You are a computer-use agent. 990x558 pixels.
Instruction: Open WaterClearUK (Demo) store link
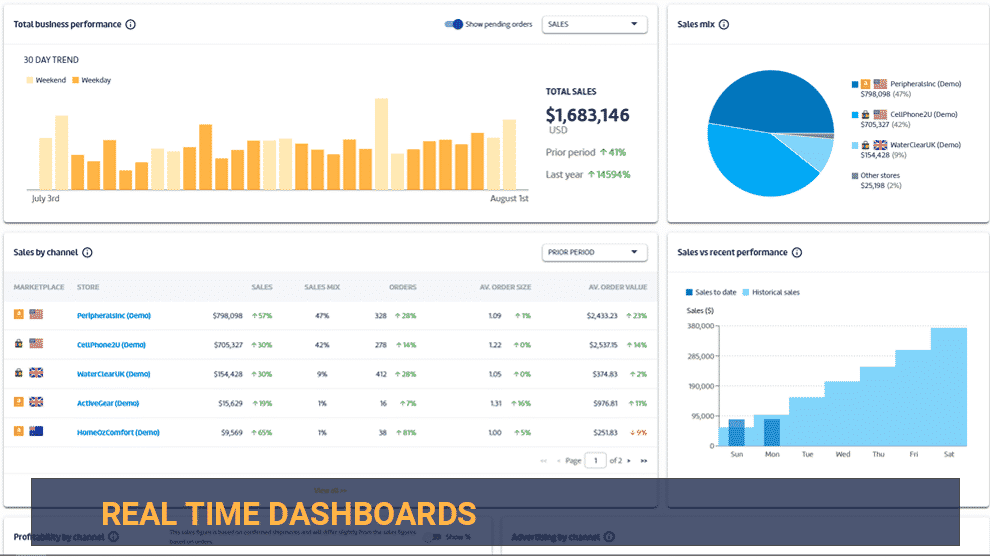[x=114, y=374]
